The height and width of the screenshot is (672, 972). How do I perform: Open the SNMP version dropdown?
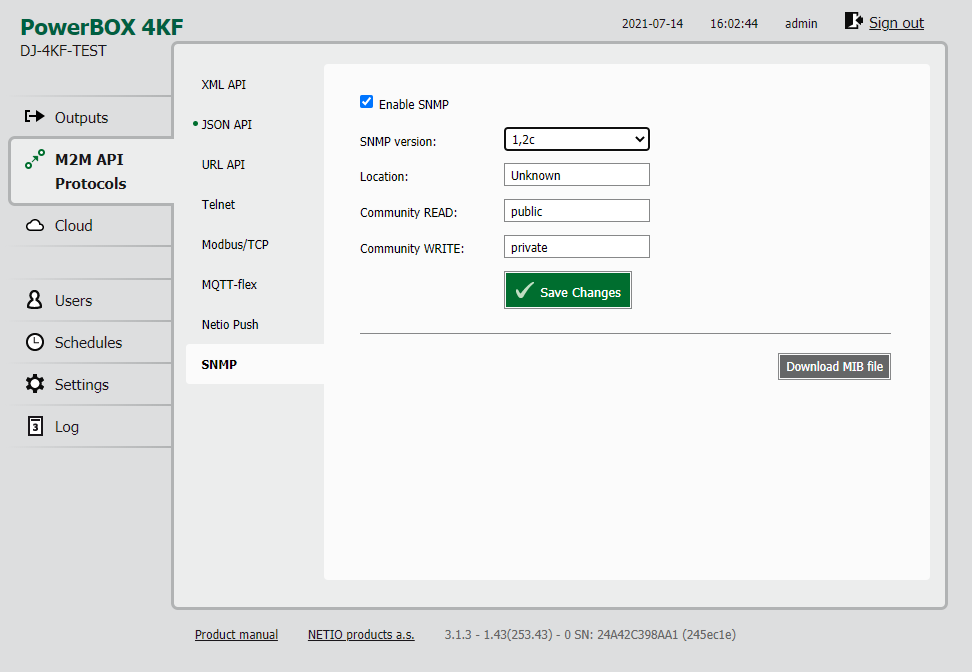577,140
